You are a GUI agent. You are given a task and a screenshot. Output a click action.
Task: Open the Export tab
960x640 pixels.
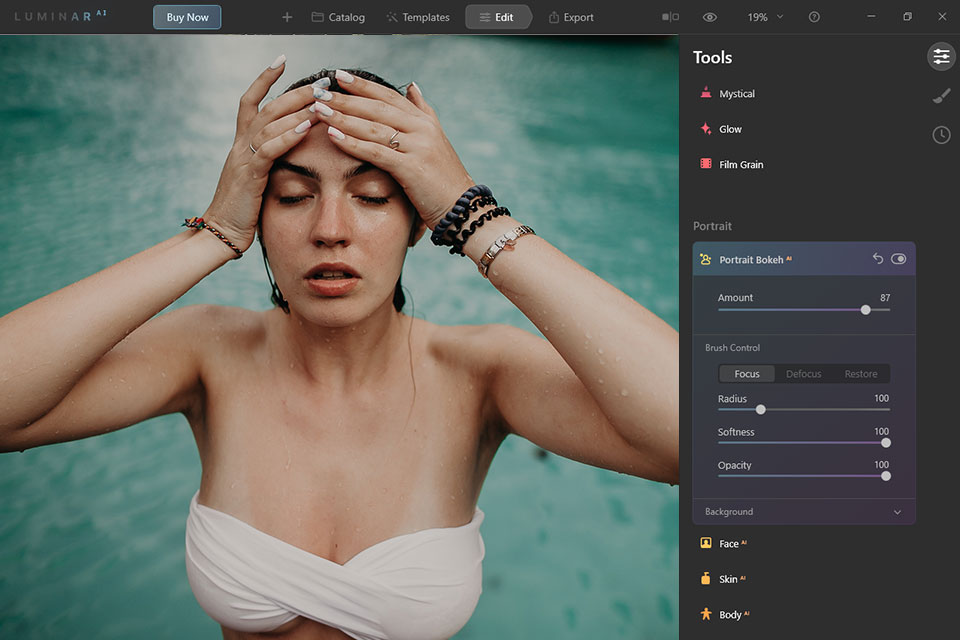[x=571, y=17]
